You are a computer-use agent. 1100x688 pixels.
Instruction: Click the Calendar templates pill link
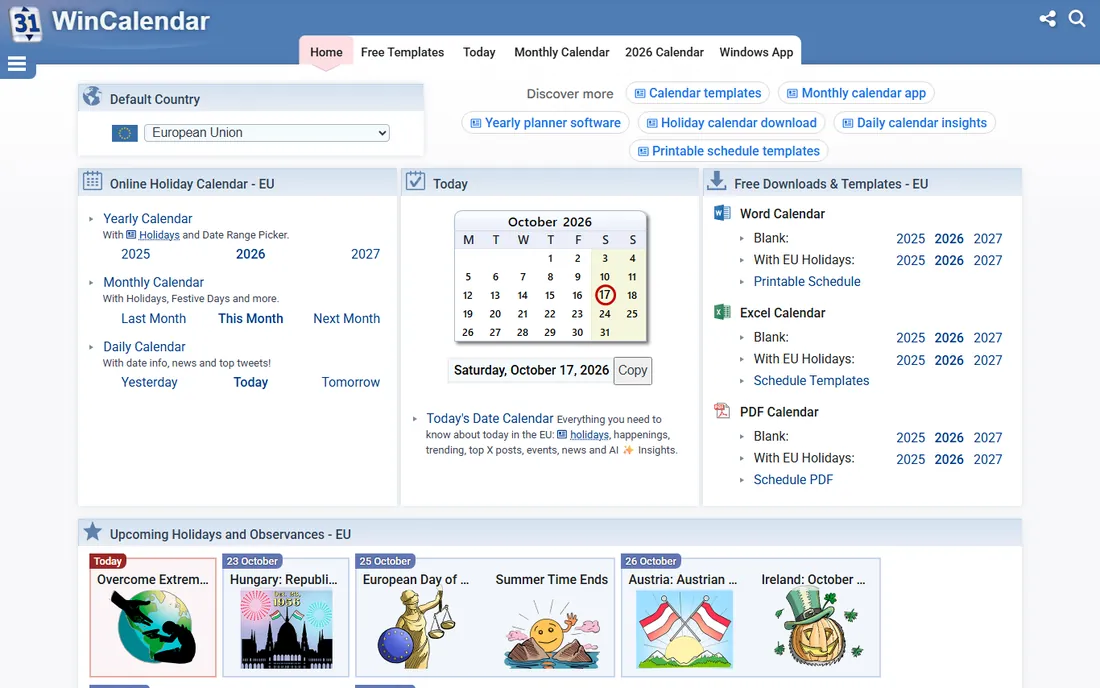pyautogui.click(x=698, y=93)
